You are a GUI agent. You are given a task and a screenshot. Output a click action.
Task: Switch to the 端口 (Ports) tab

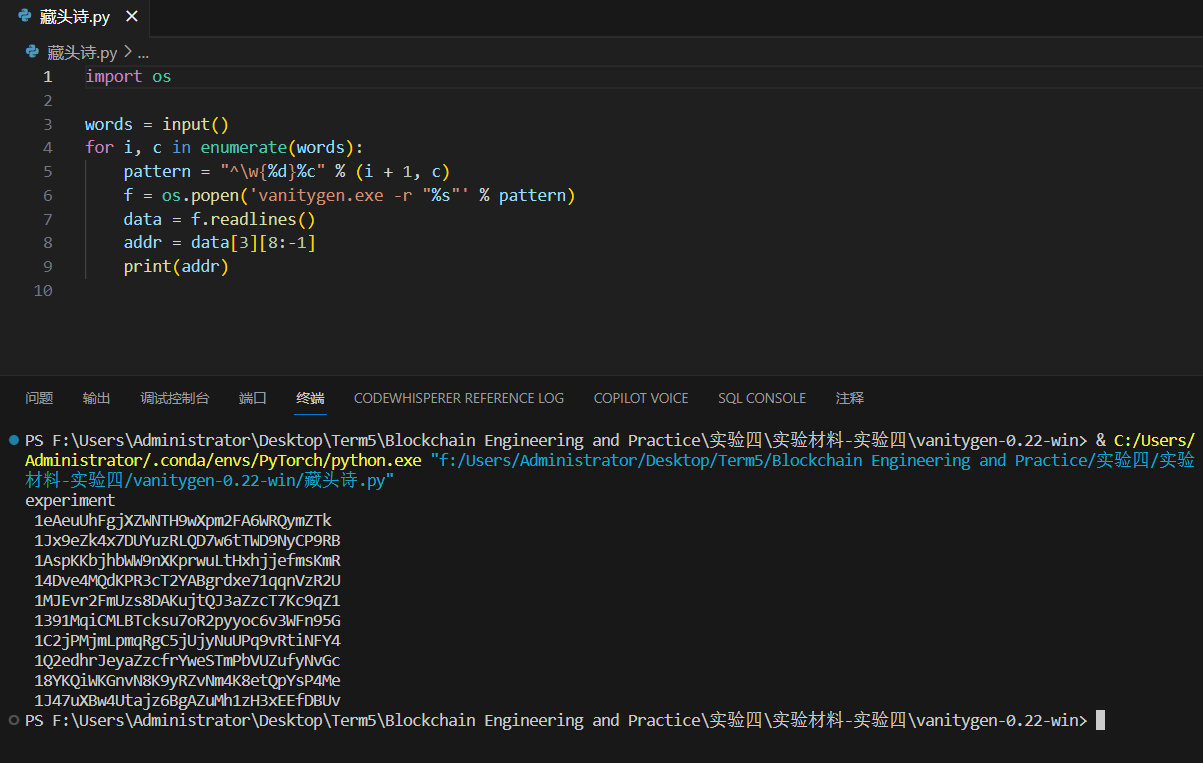pos(253,398)
